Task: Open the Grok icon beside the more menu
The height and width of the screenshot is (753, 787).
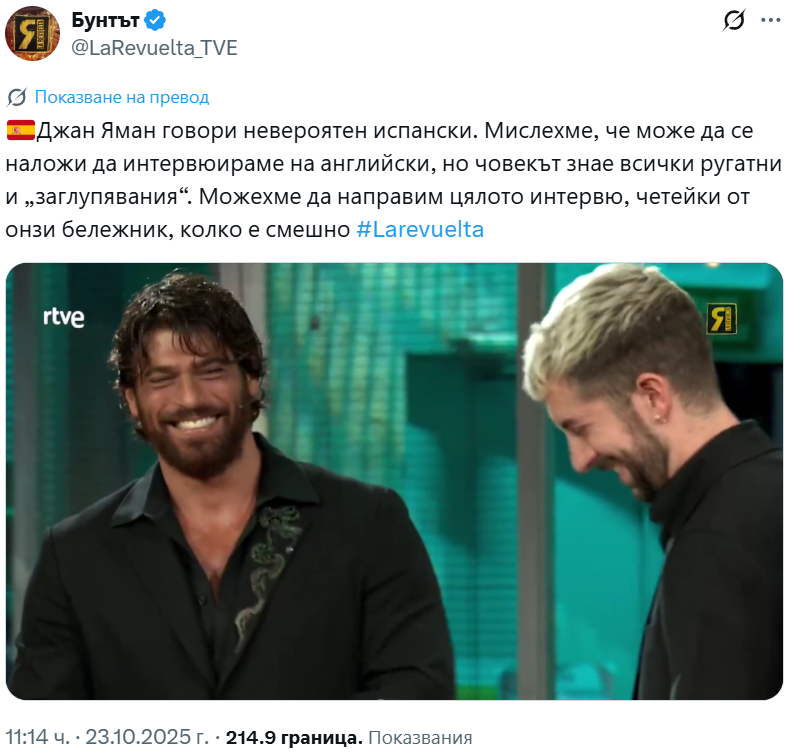Action: pos(733,21)
